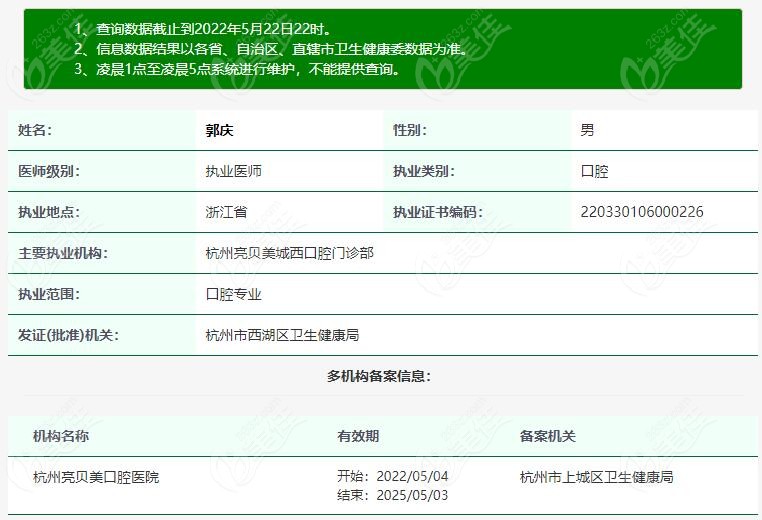Select the 执业类别 value 口腔
Viewport: 762px width, 520px height.
pyautogui.click(x=594, y=171)
